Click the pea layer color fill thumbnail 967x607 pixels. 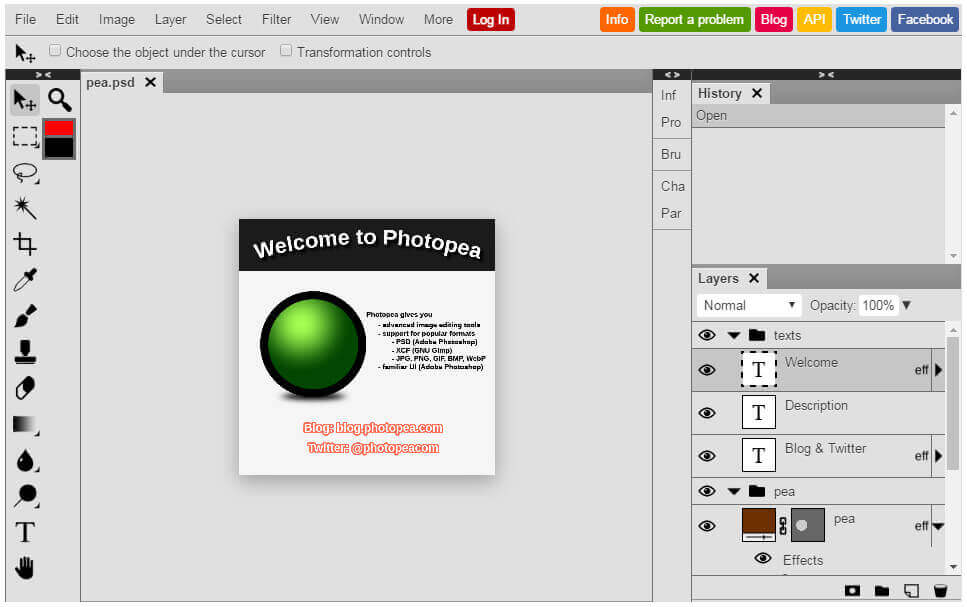pos(759,526)
